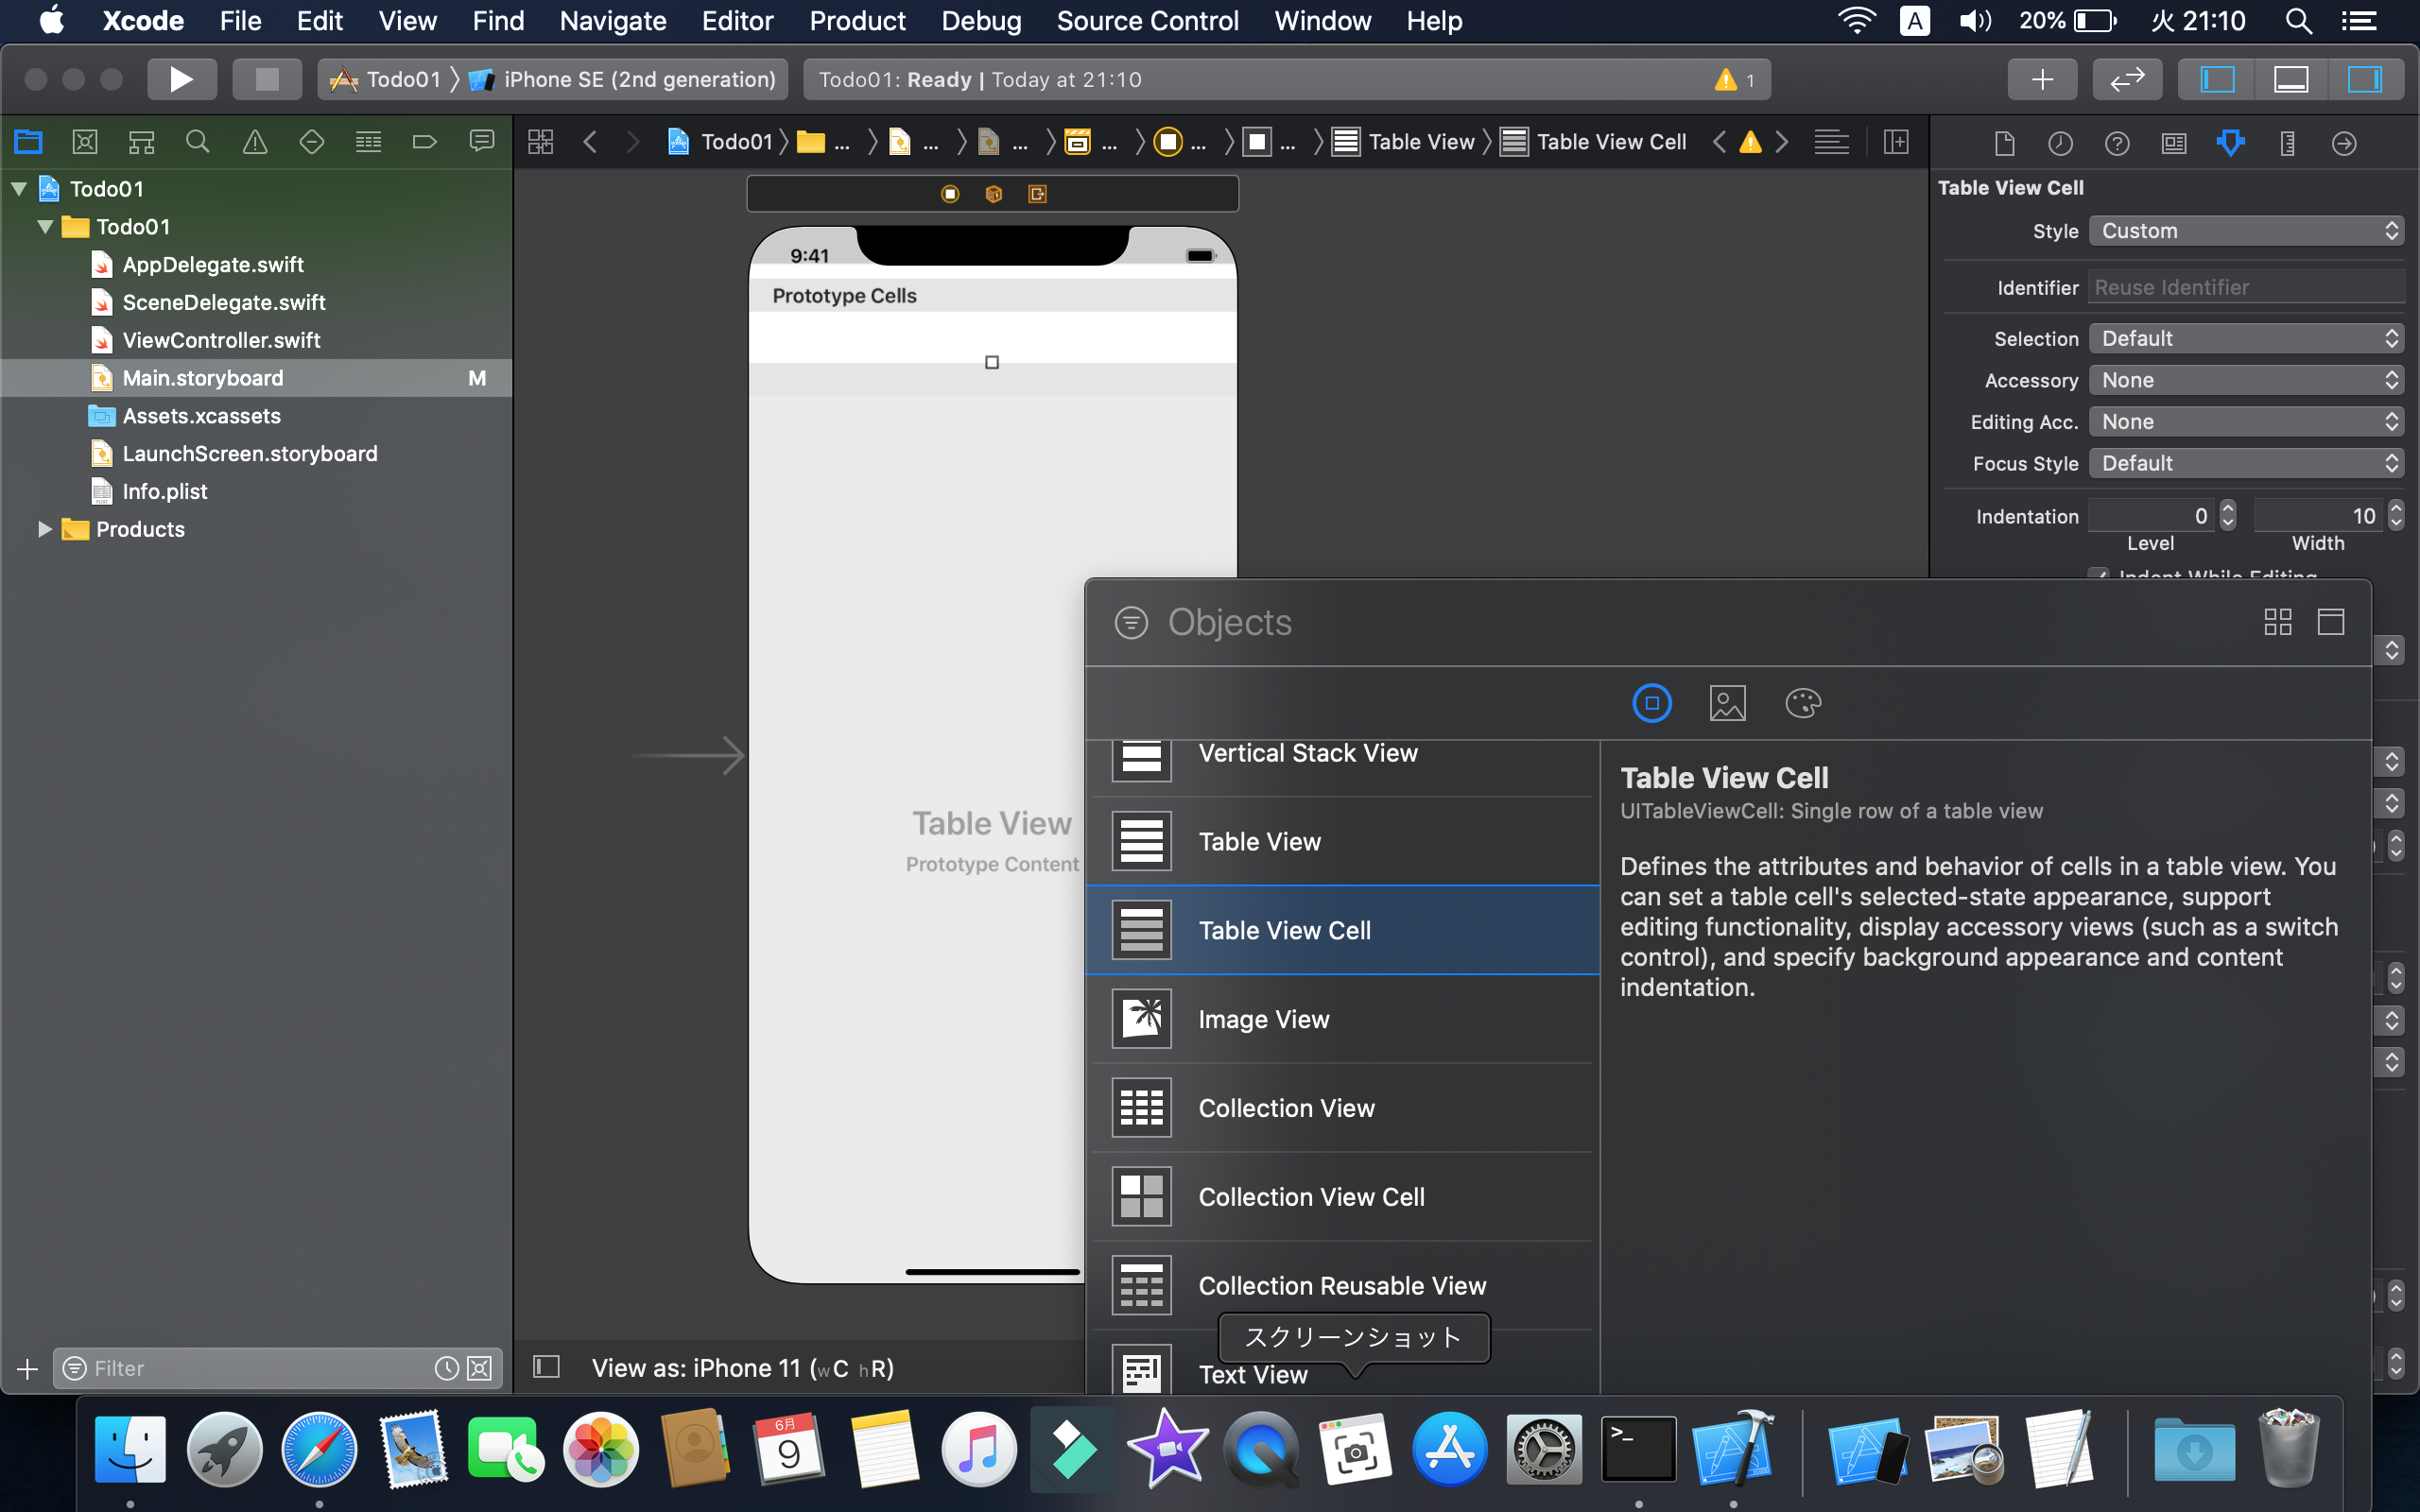
Task: Open the Issue navigator warning icon
Action: pos(255,142)
